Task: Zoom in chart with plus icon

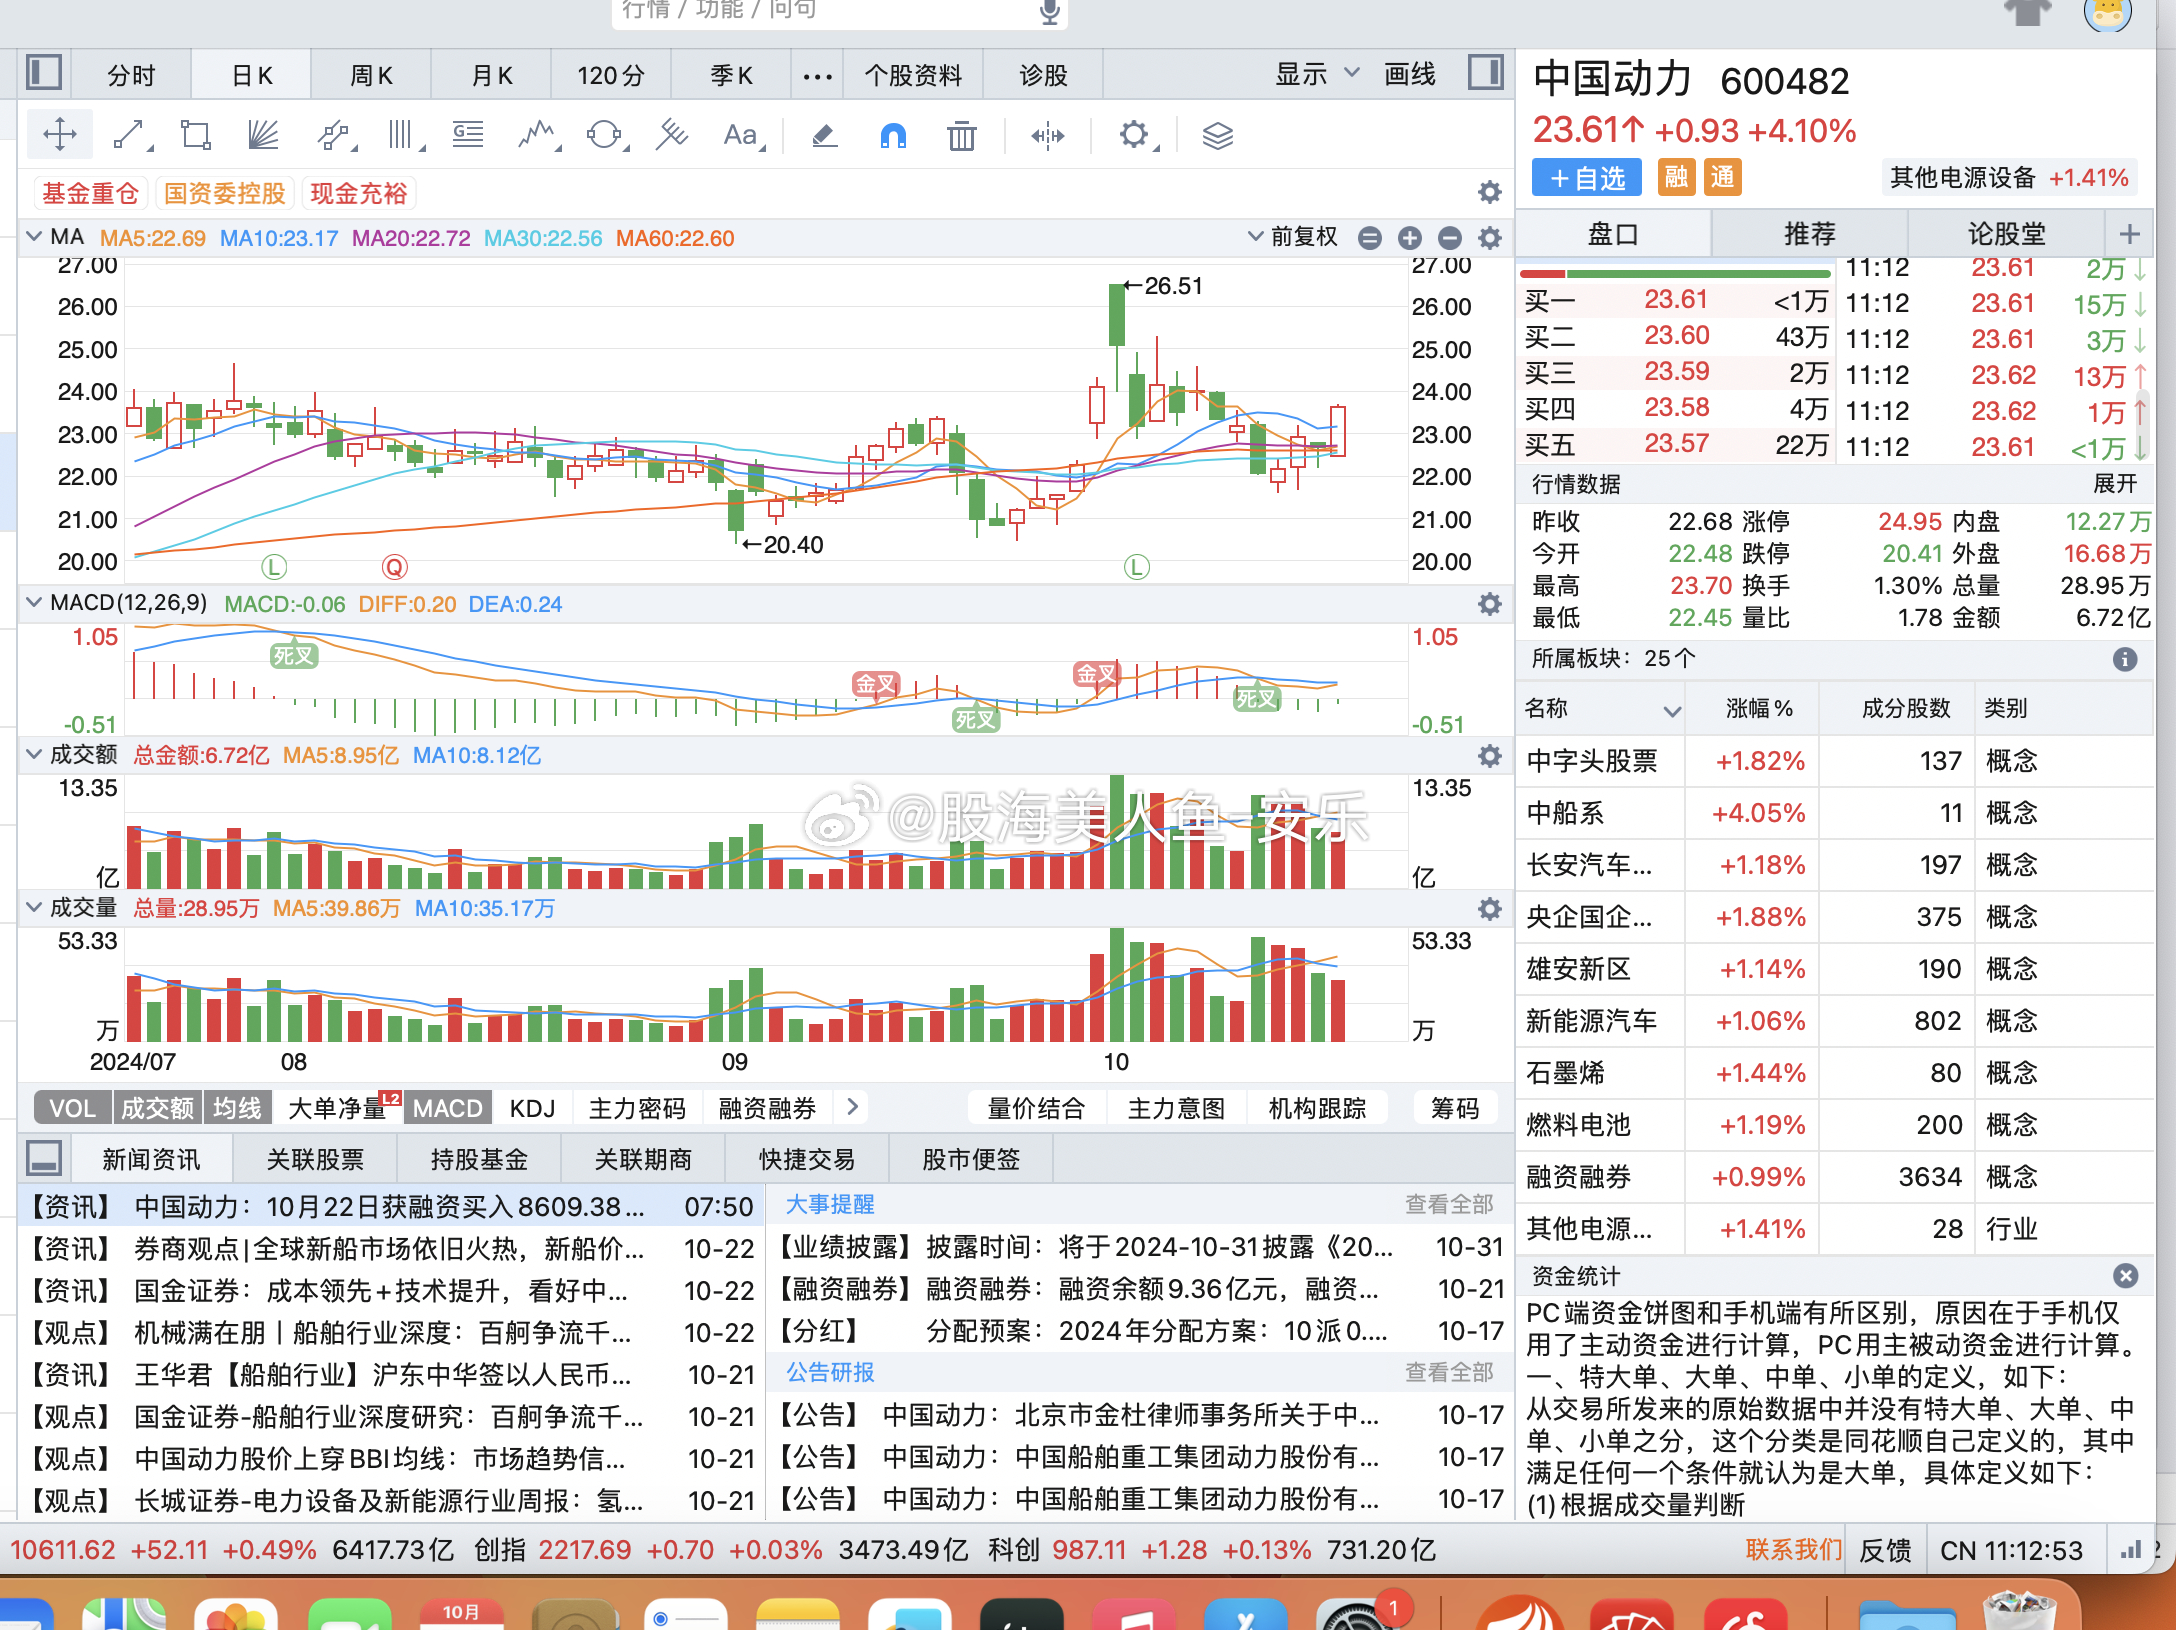Action: click(1410, 238)
